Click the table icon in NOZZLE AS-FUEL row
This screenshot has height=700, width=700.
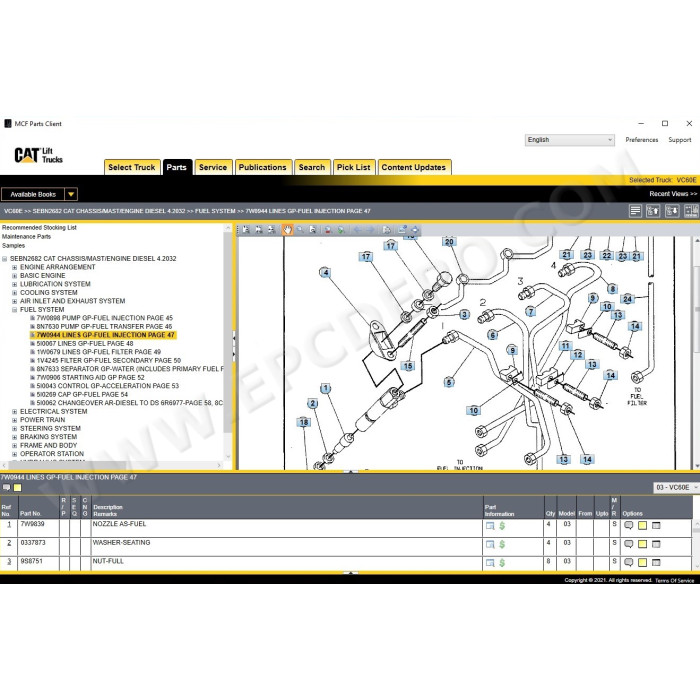656,525
